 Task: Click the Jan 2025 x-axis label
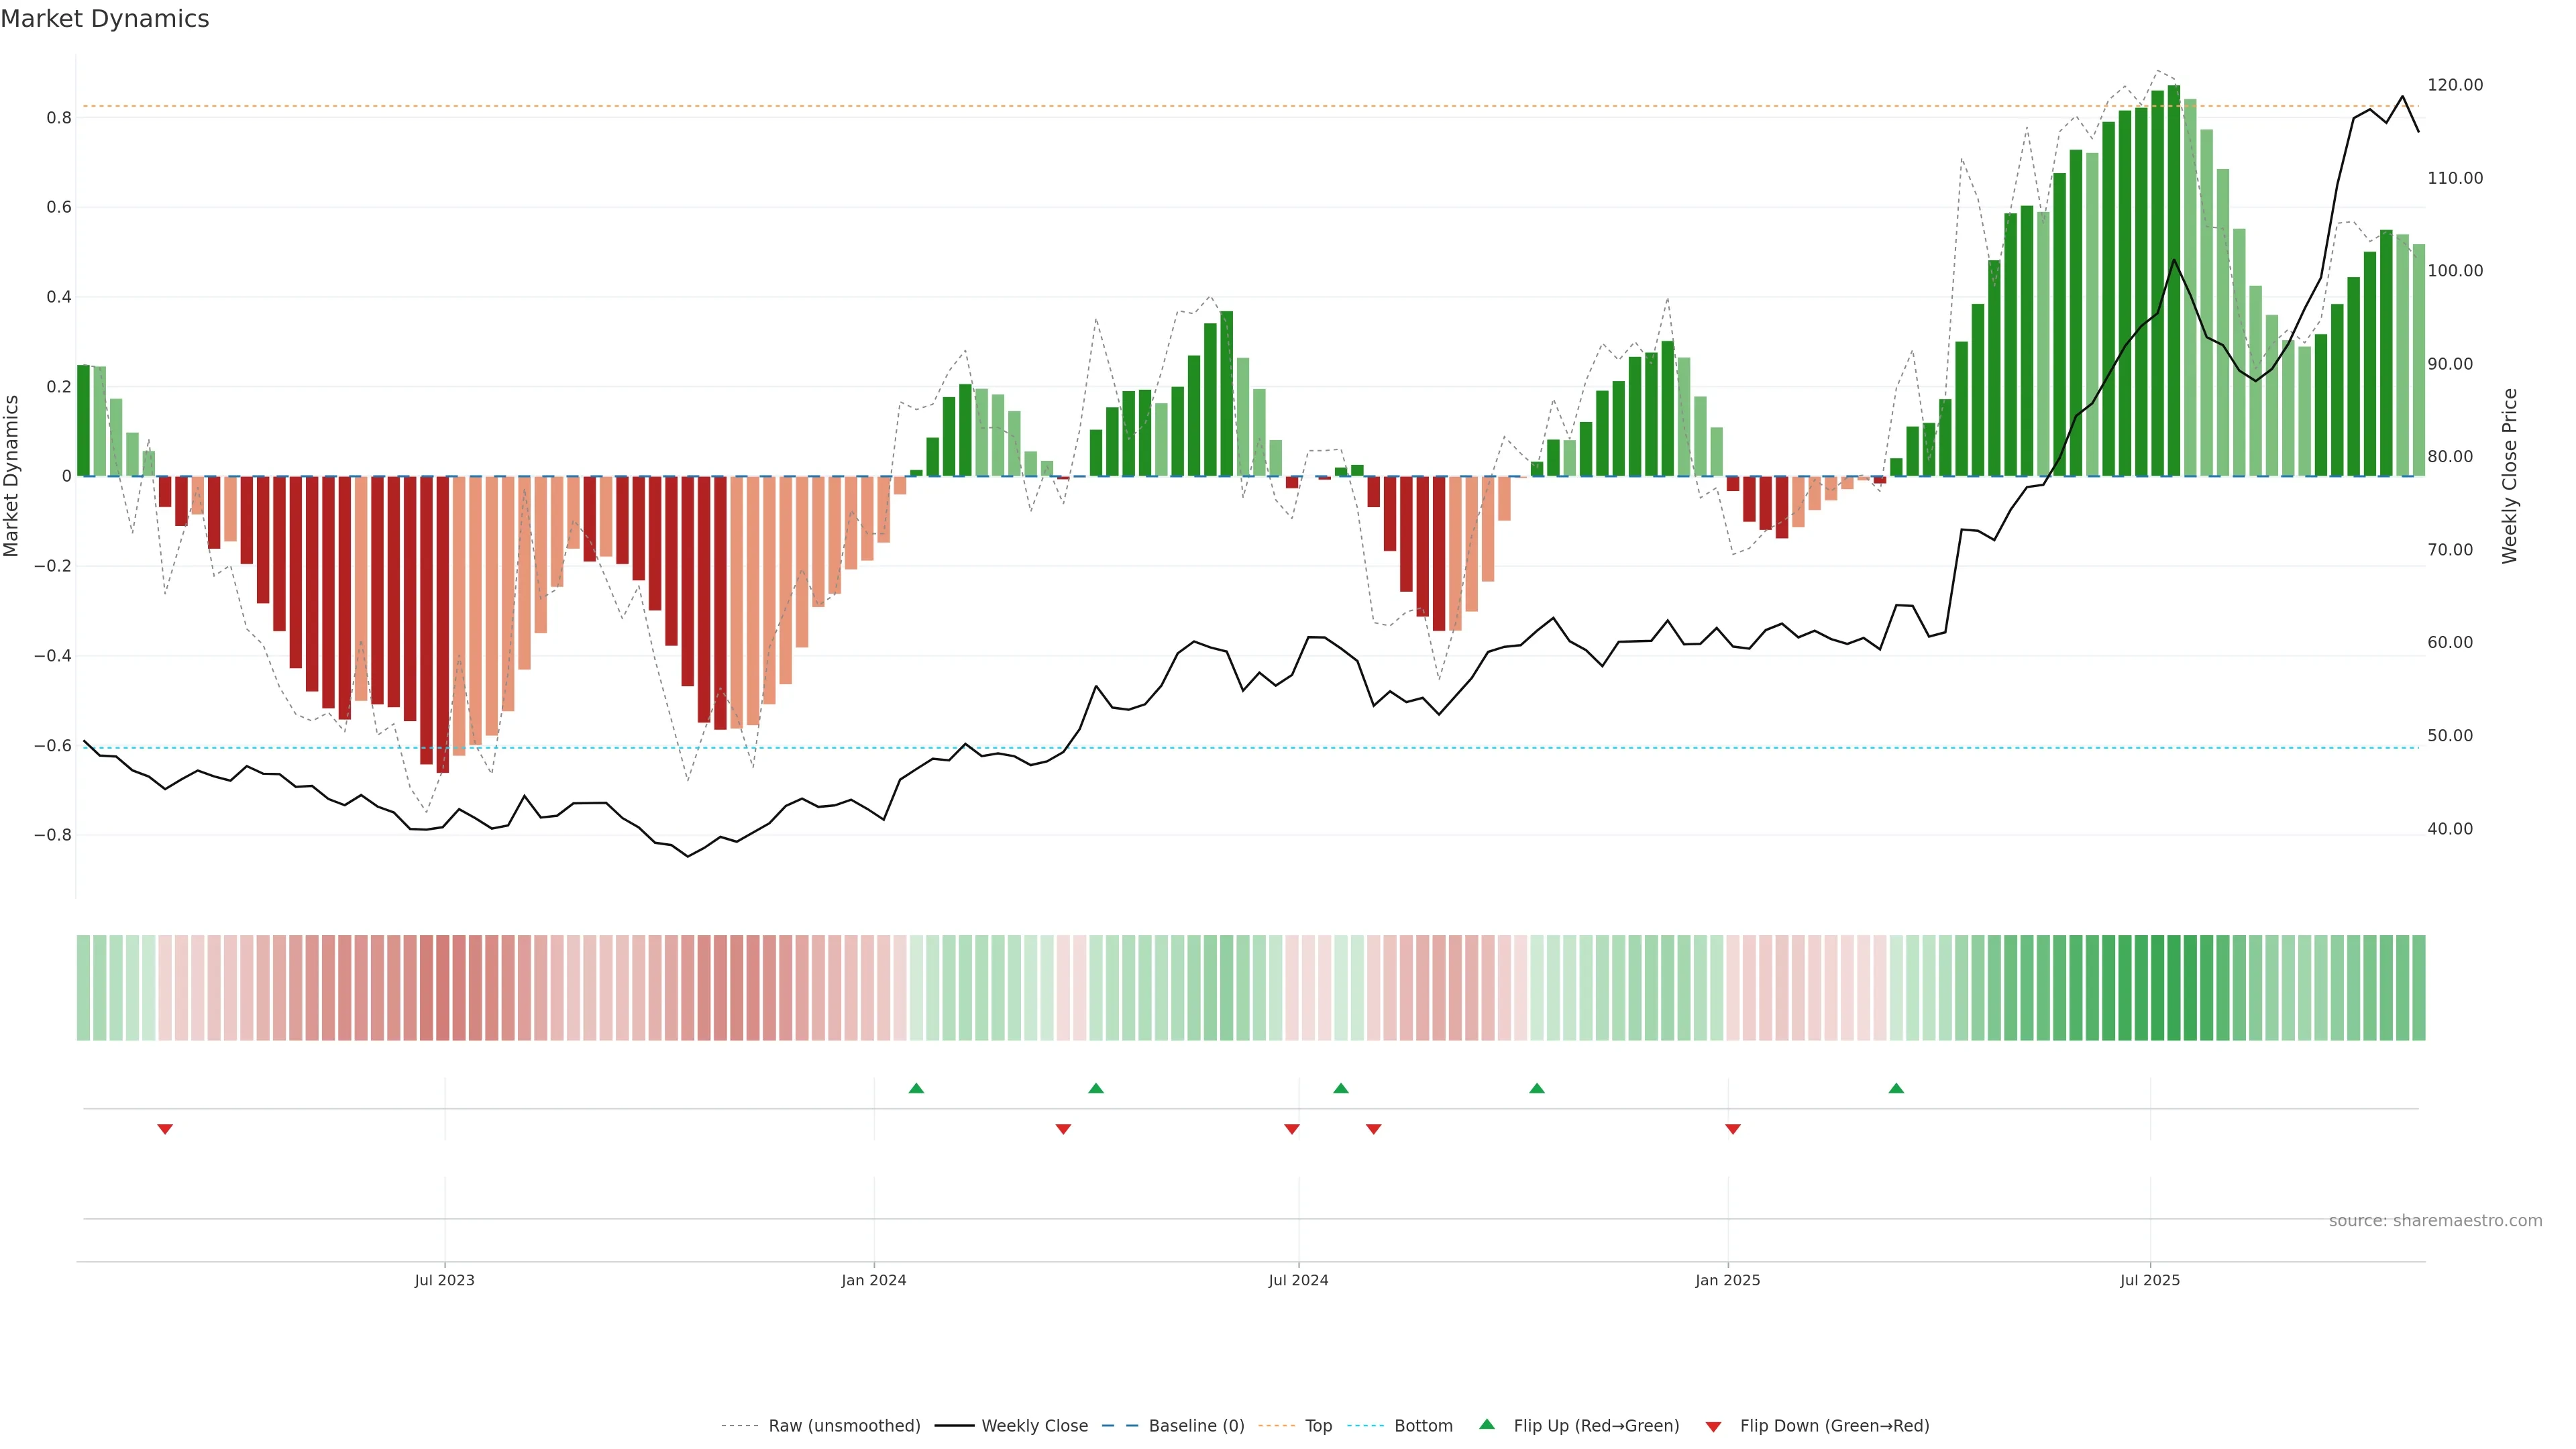point(1727,1280)
